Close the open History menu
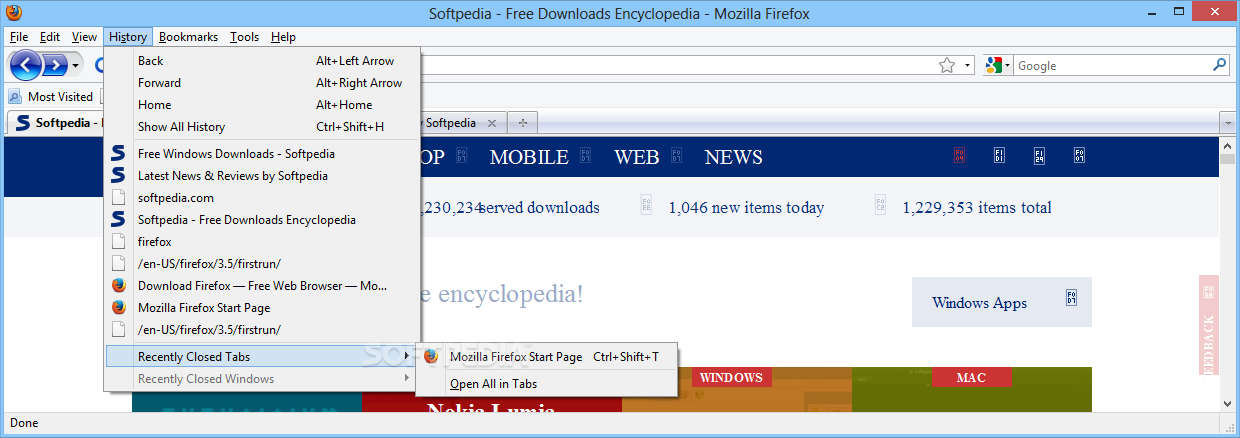Image resolution: width=1240 pixels, height=438 pixels. (x=128, y=37)
